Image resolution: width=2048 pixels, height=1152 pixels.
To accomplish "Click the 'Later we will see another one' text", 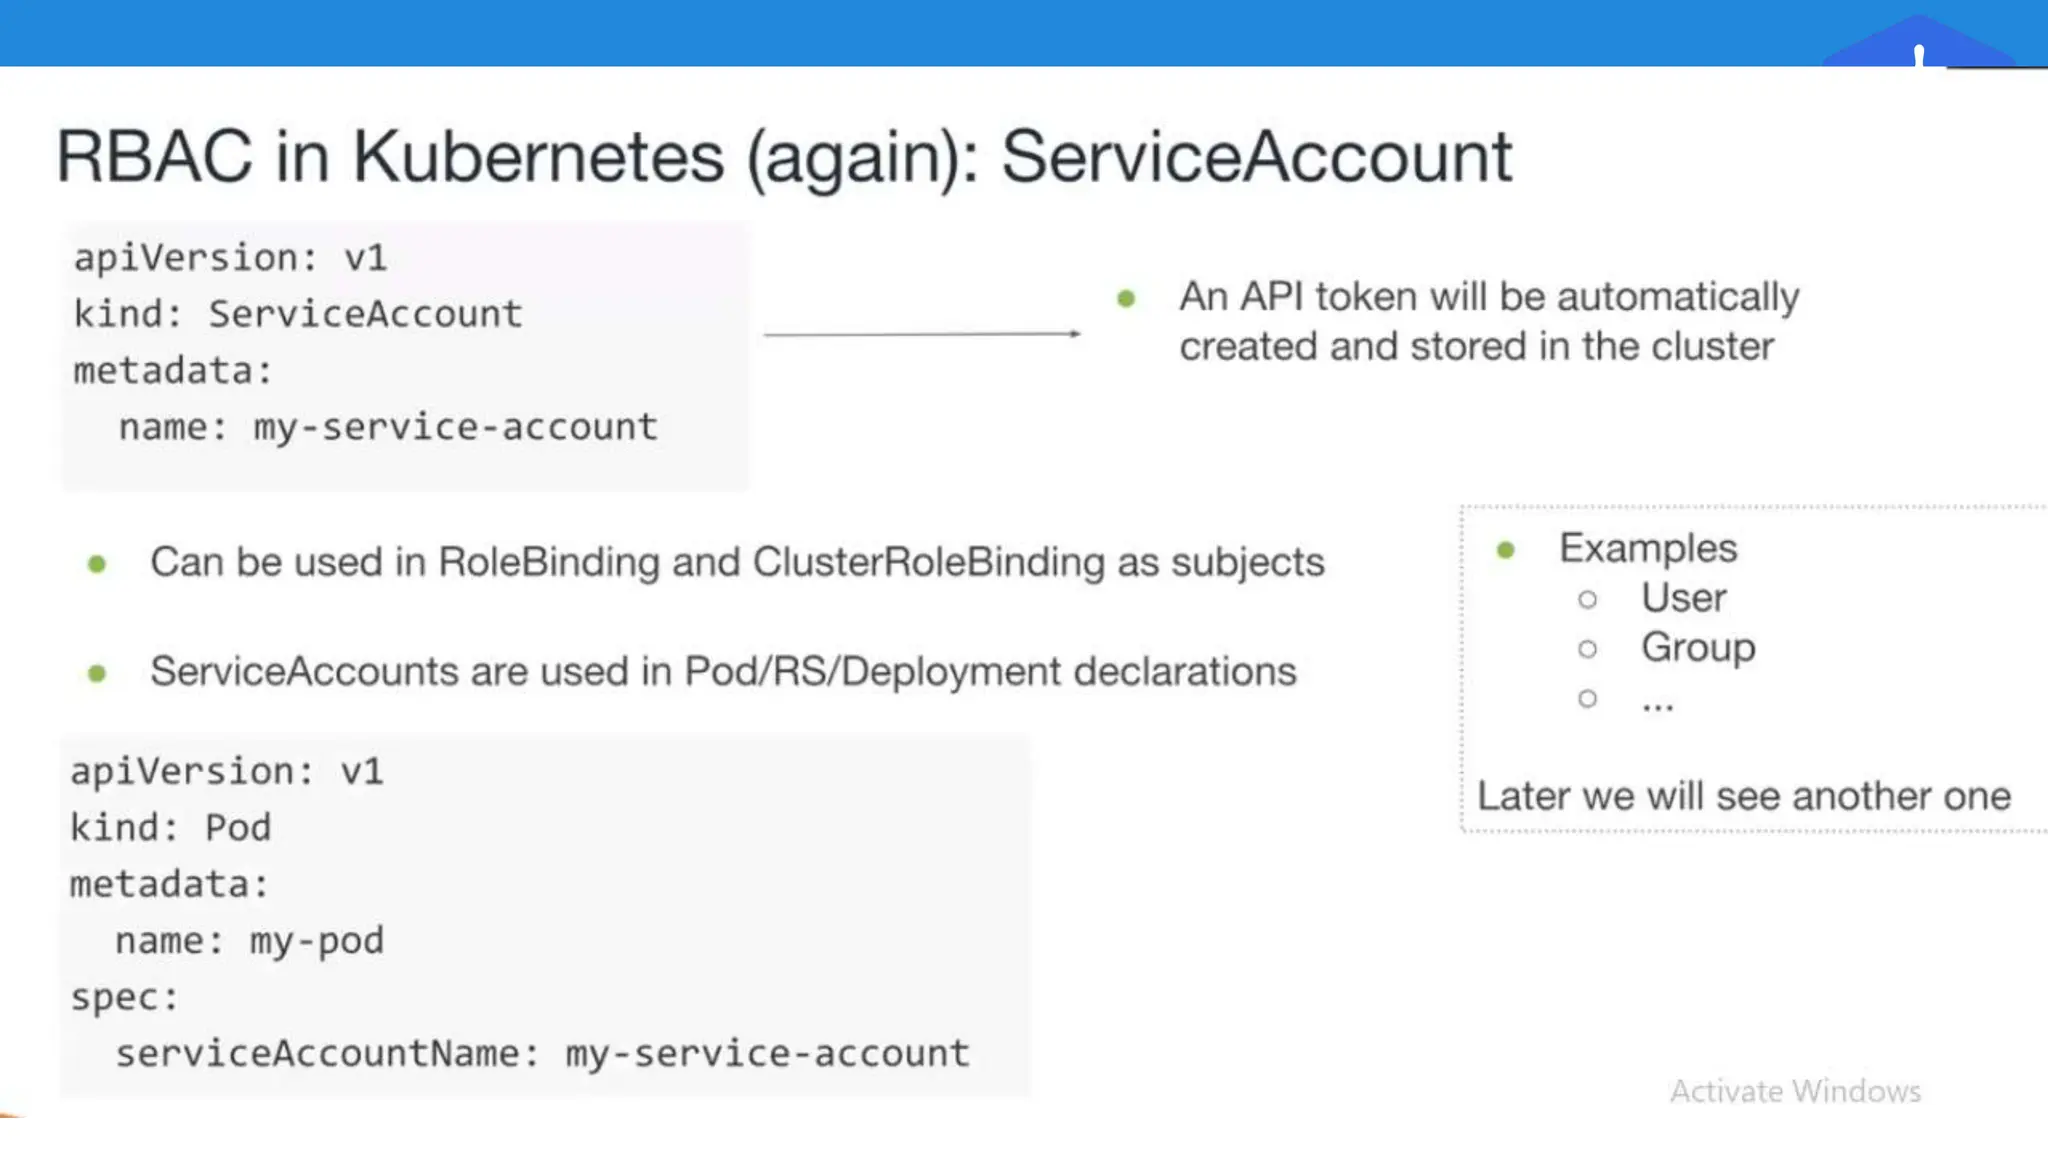I will 1743,796.
